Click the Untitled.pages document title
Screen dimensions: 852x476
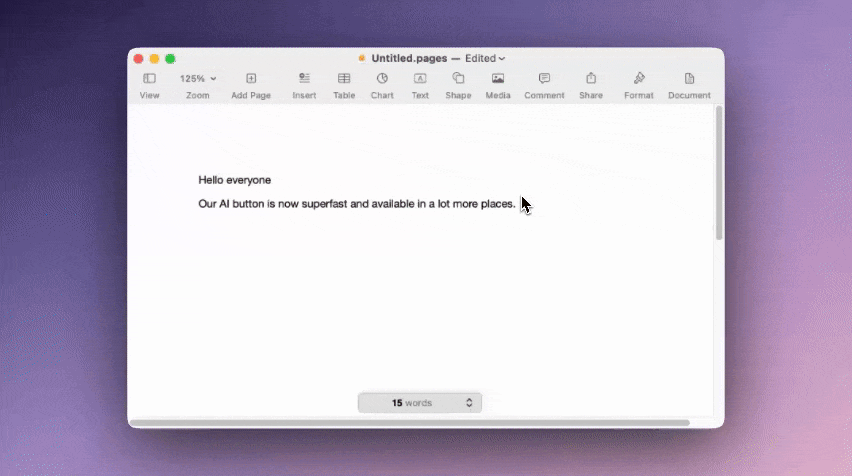tap(409, 58)
